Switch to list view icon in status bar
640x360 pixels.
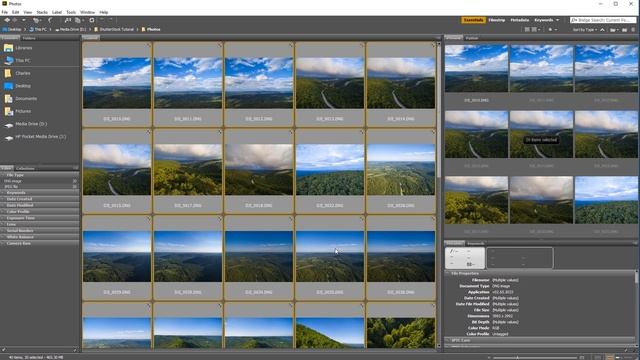click(x=629, y=358)
